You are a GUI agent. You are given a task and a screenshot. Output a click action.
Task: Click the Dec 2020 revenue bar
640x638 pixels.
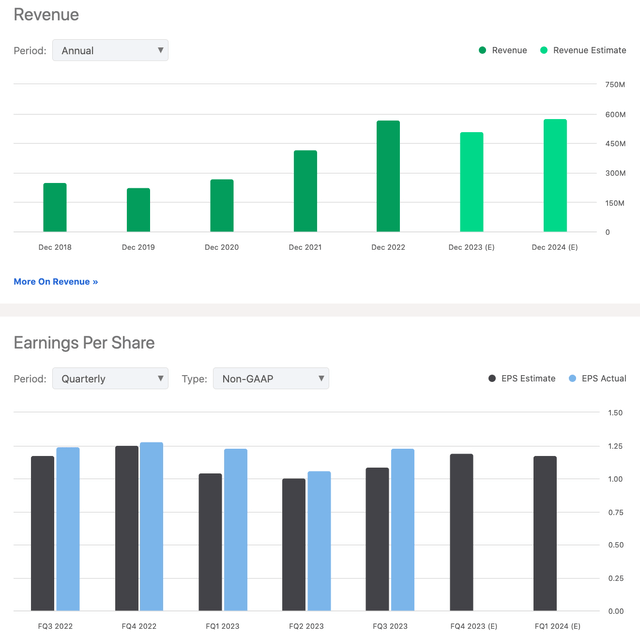click(x=222, y=206)
